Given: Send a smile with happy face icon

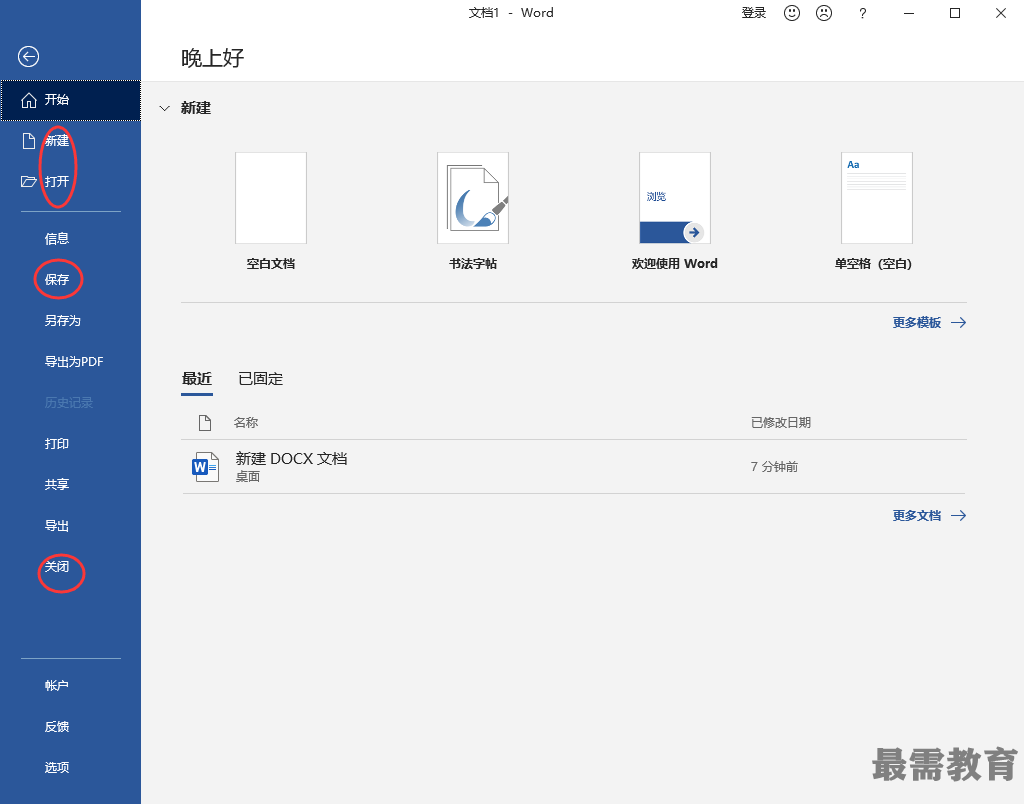Looking at the screenshot, I should (x=792, y=13).
